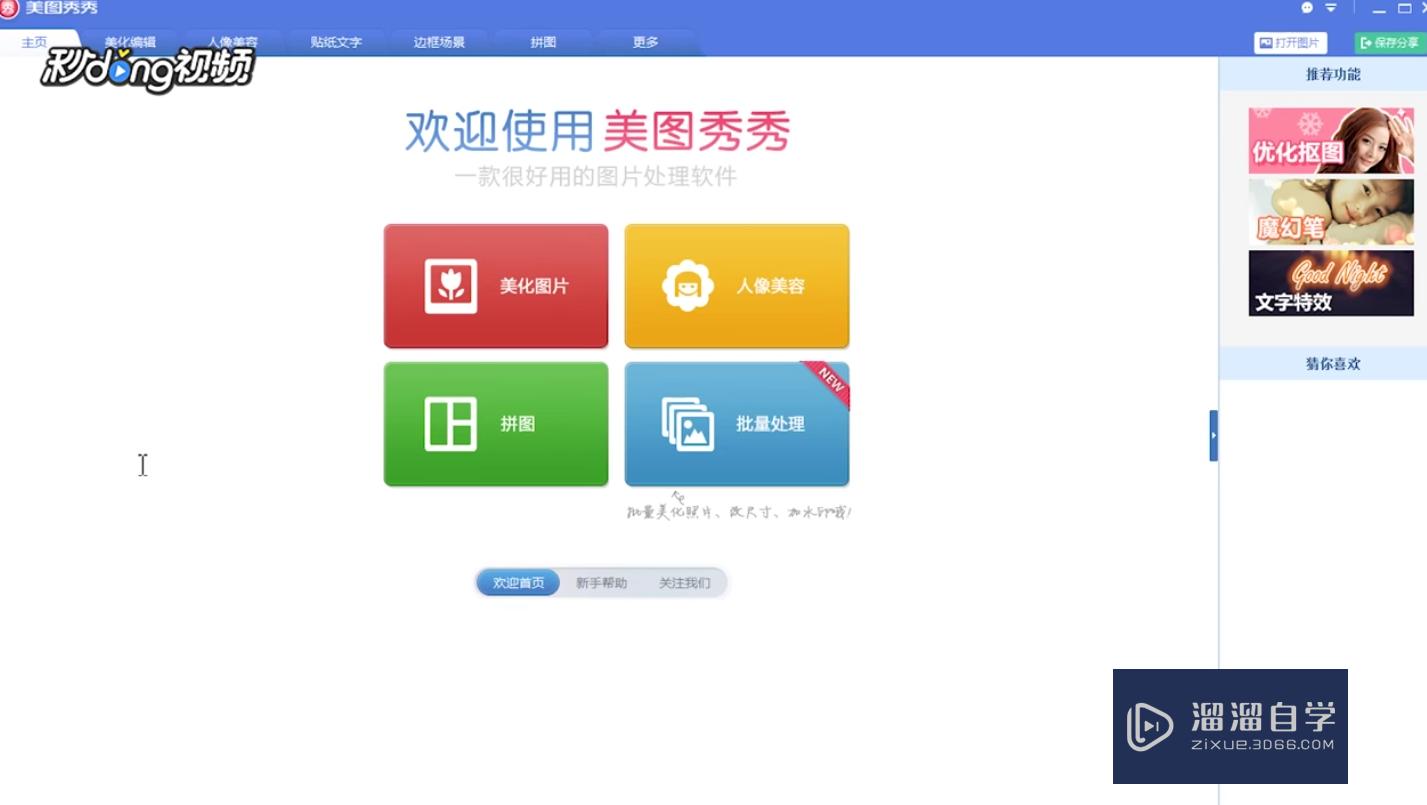Collapse the right sidebar panel handle

pyautogui.click(x=1213, y=435)
